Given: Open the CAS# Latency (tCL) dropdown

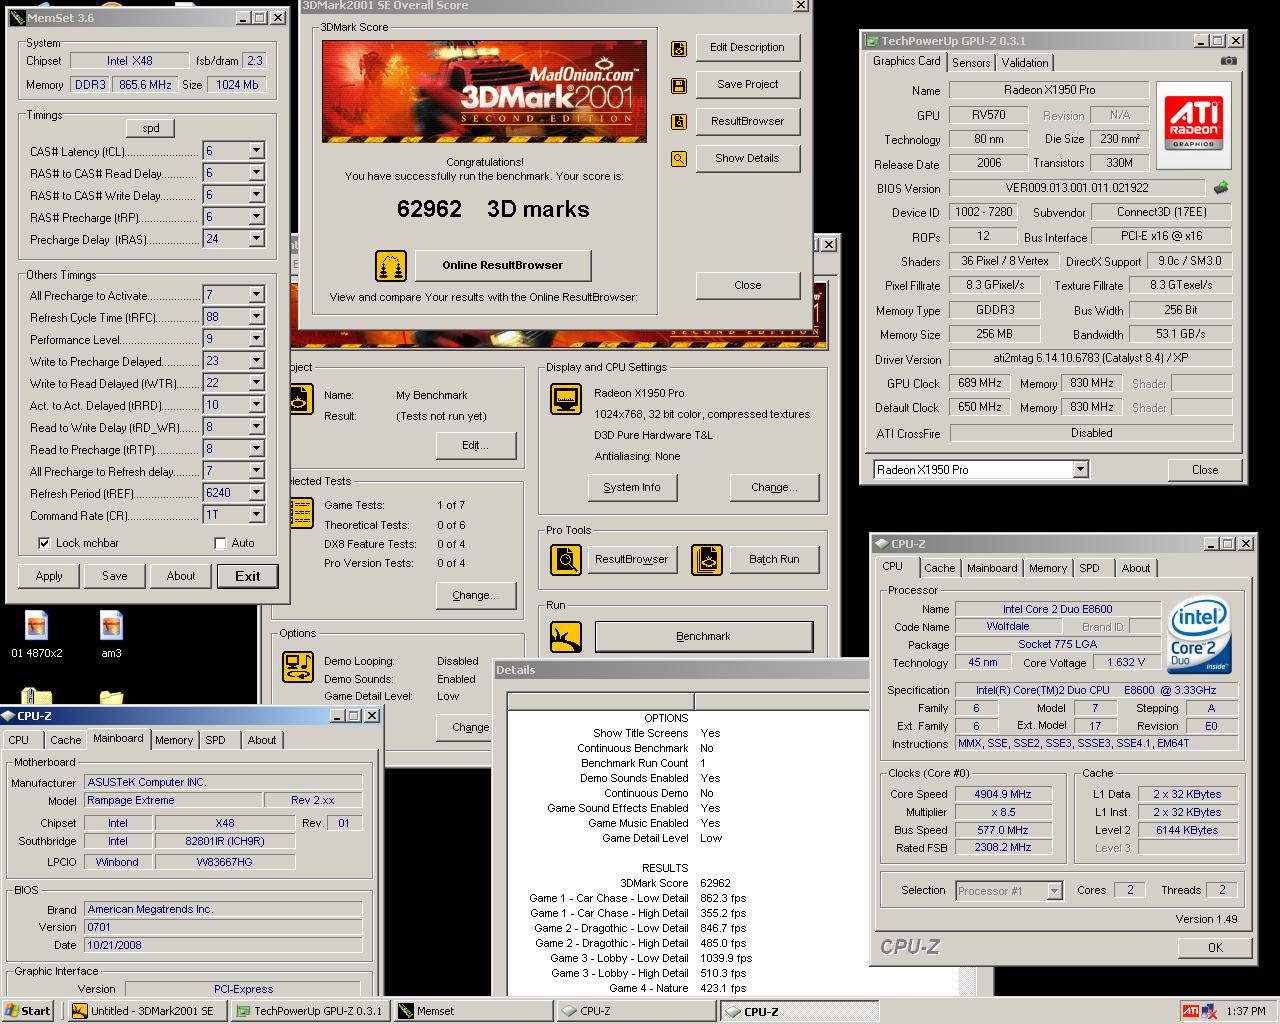Looking at the screenshot, I should coord(256,151).
